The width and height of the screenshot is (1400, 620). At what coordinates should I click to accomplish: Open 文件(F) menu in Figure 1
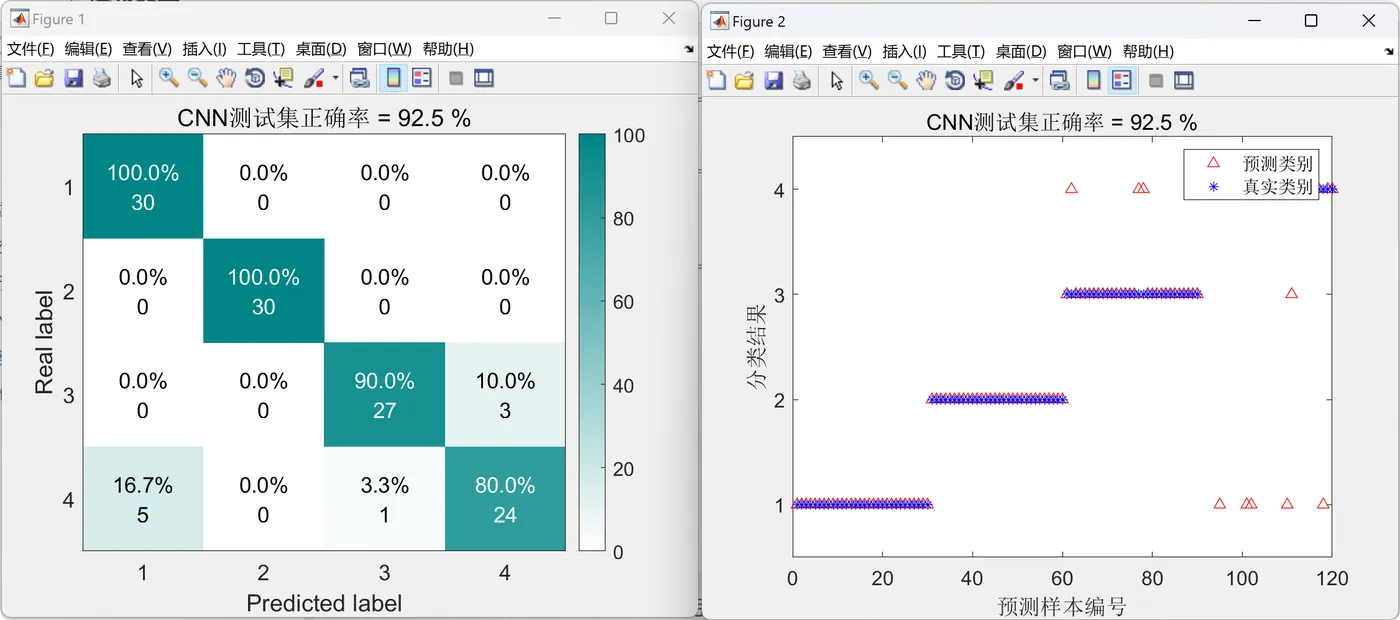(32, 49)
